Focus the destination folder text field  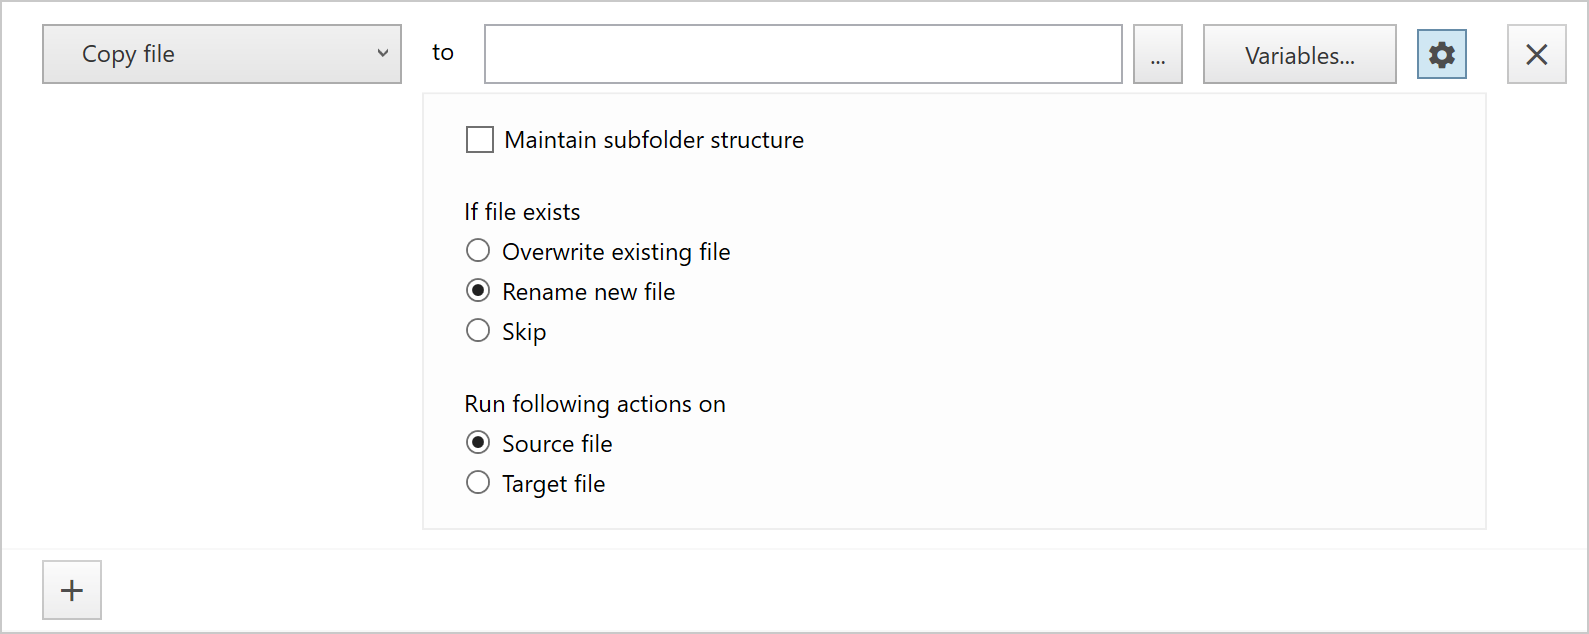(x=803, y=54)
